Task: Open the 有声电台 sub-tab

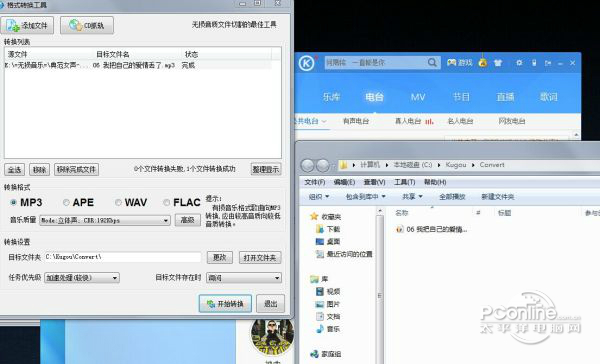Action: coord(356,121)
